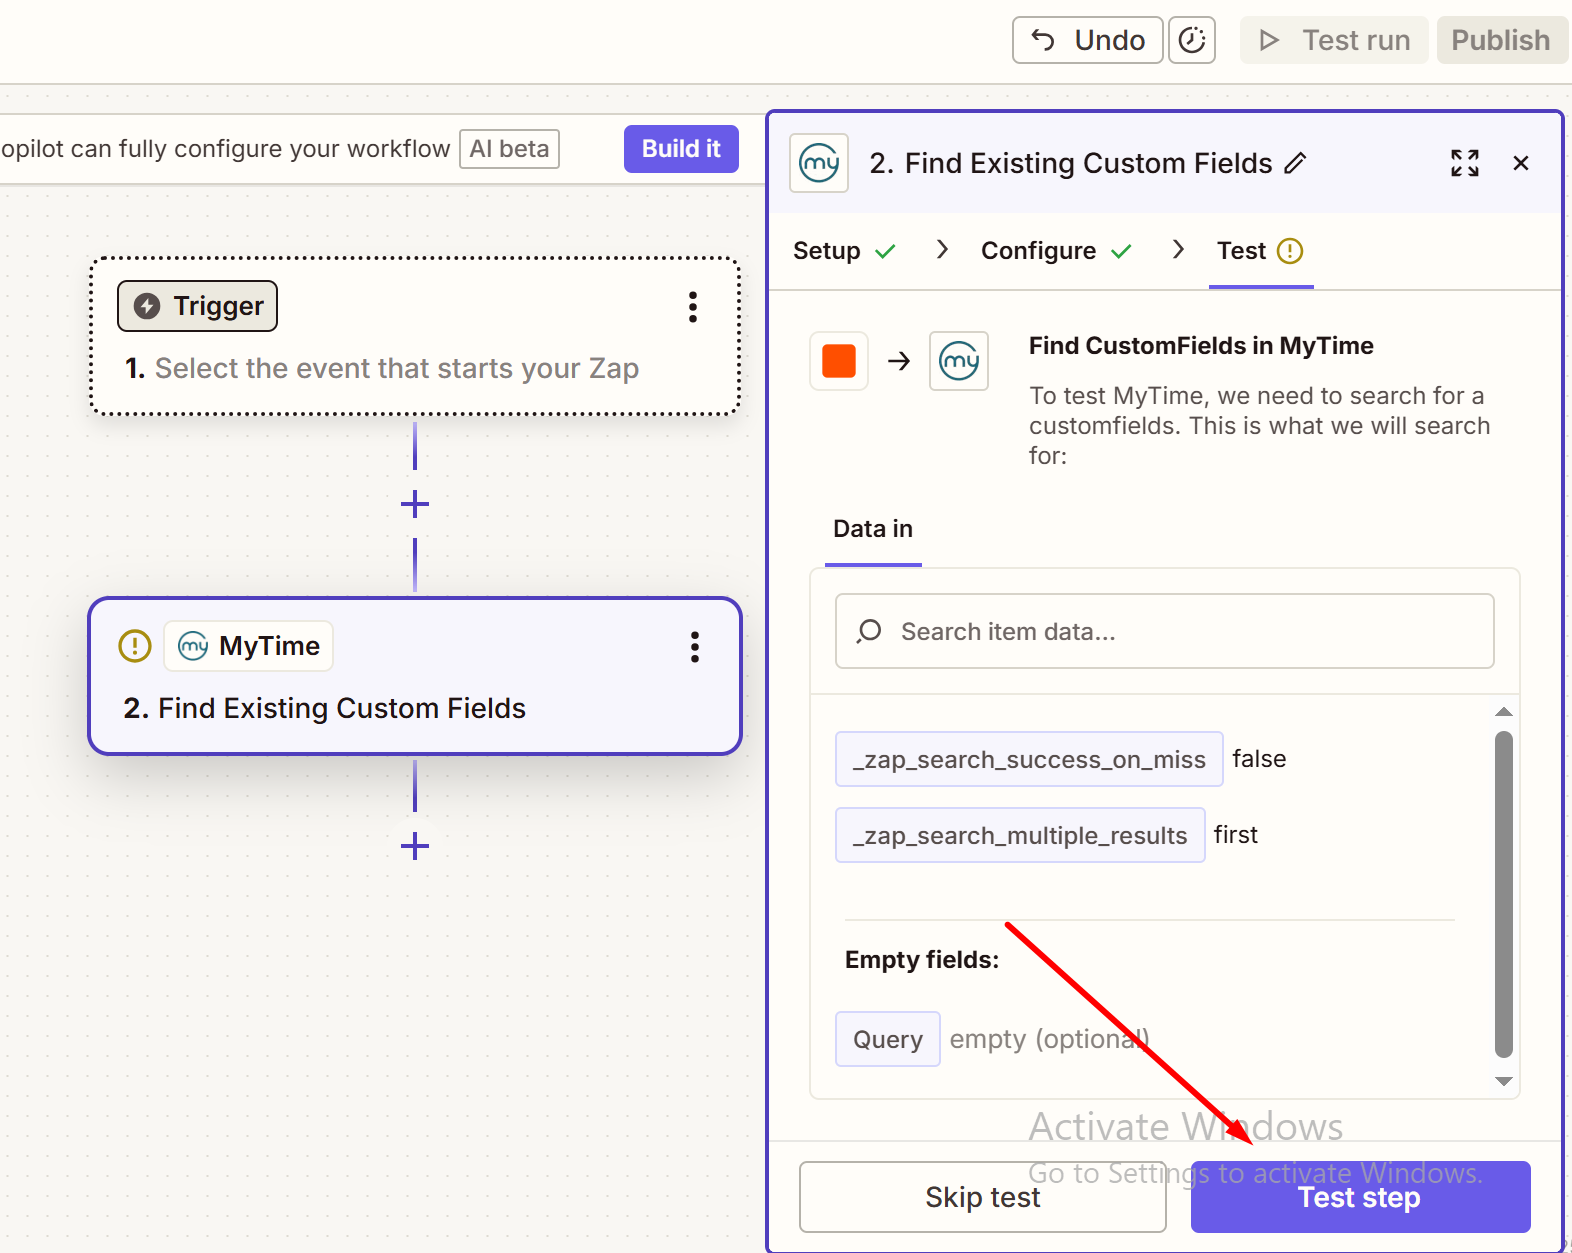Viewport: 1572px width, 1253px height.
Task: Switch to the Configure tab
Action: 1056,251
